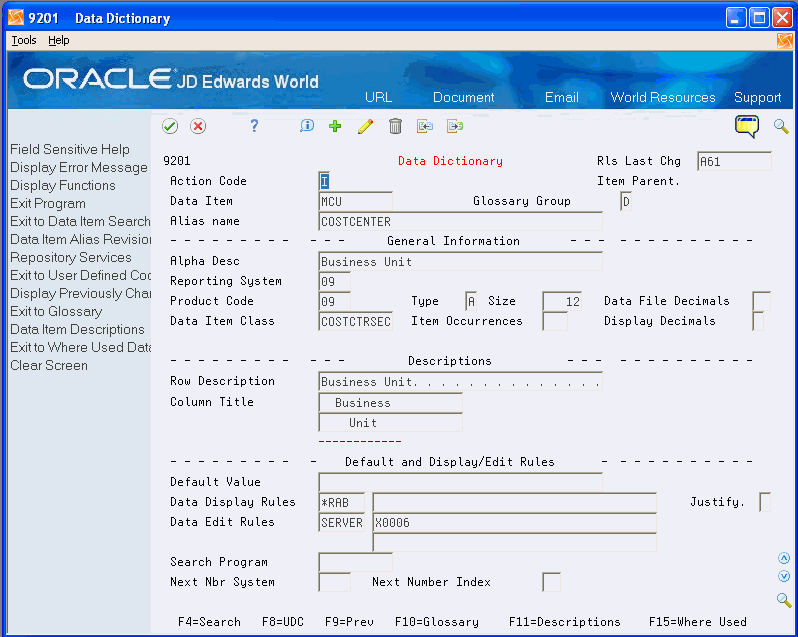This screenshot has width=798, height=637.
Task: Click the Alpha Desc field
Action: [461, 262]
